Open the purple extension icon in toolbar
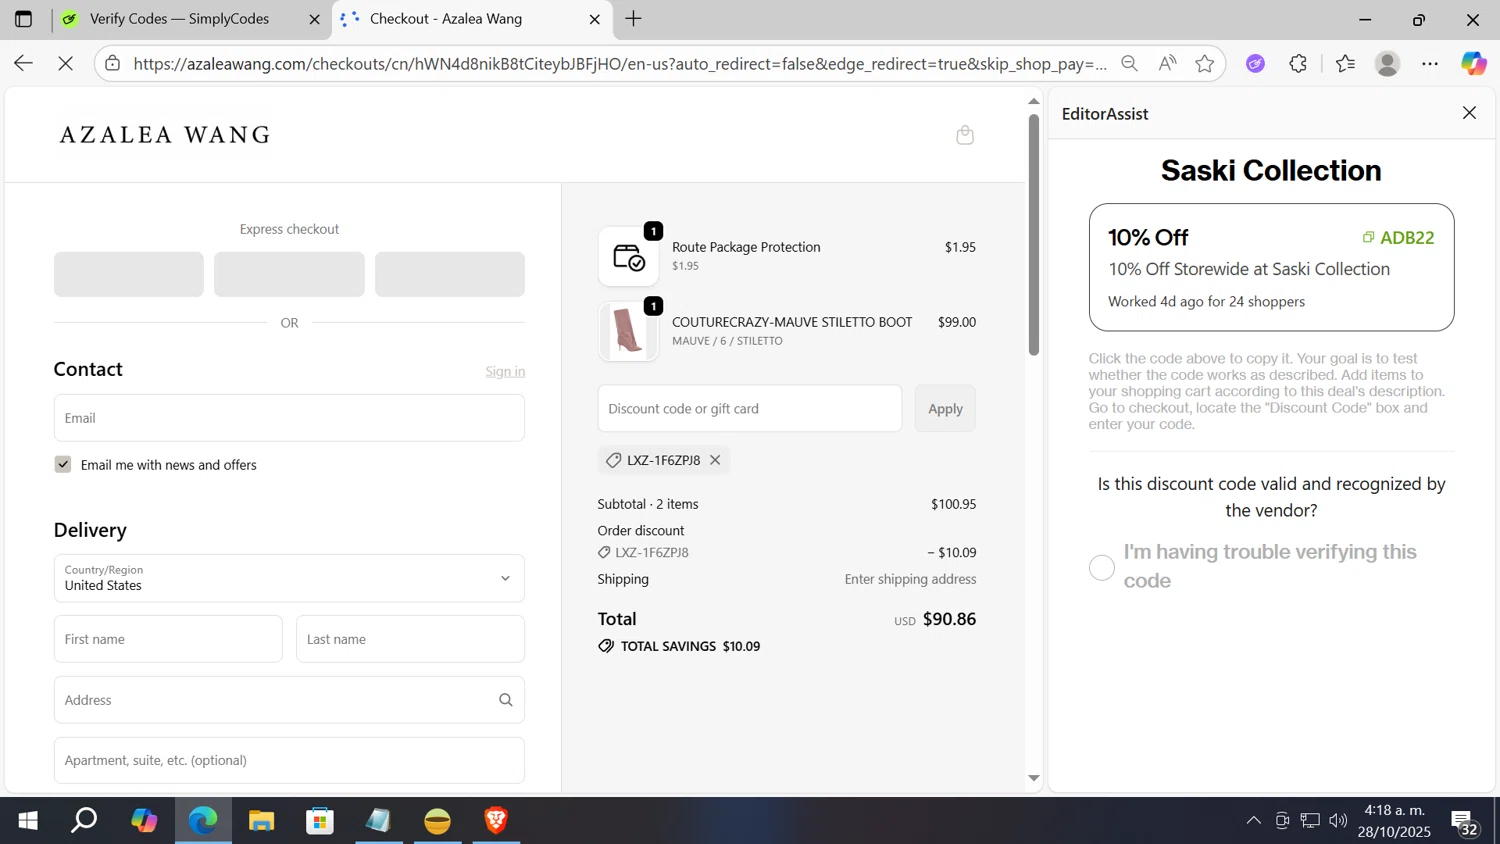The width and height of the screenshot is (1500, 844). tap(1256, 63)
